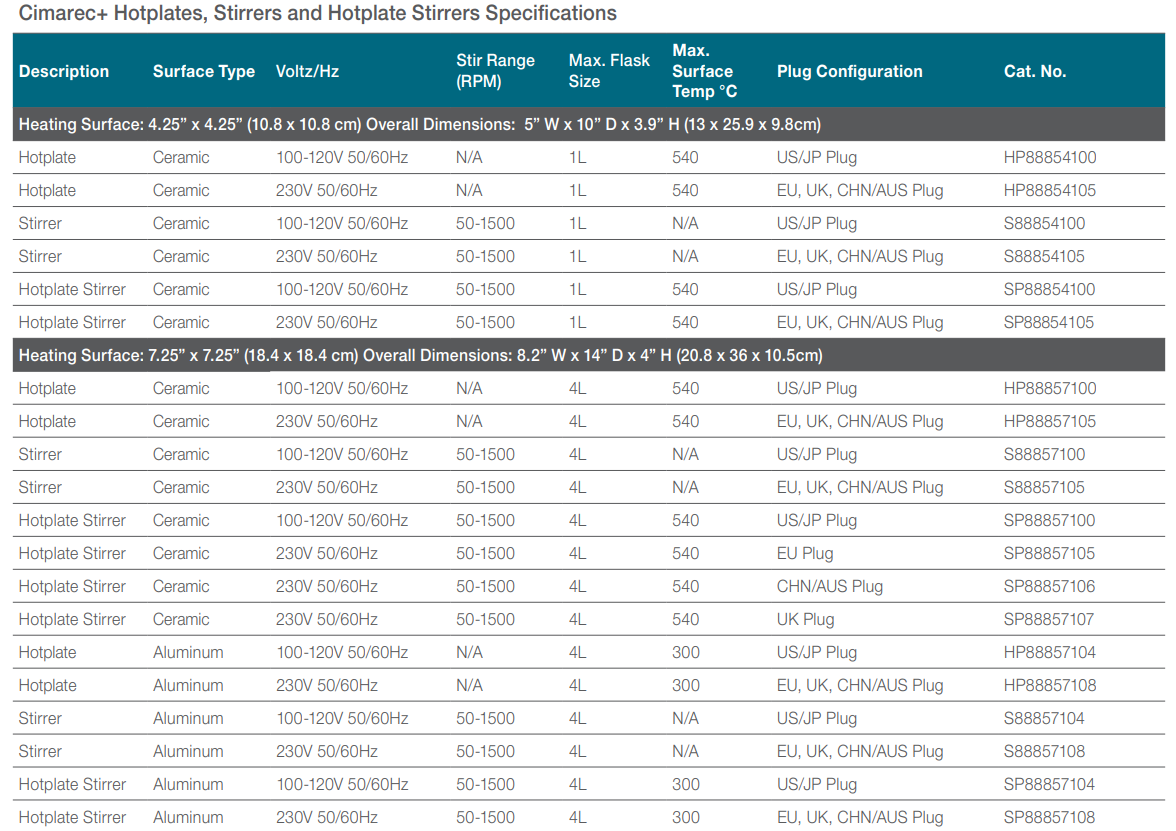Select catalog number SP88857106
This screenshot has width=1176, height=831.
pos(1049,586)
